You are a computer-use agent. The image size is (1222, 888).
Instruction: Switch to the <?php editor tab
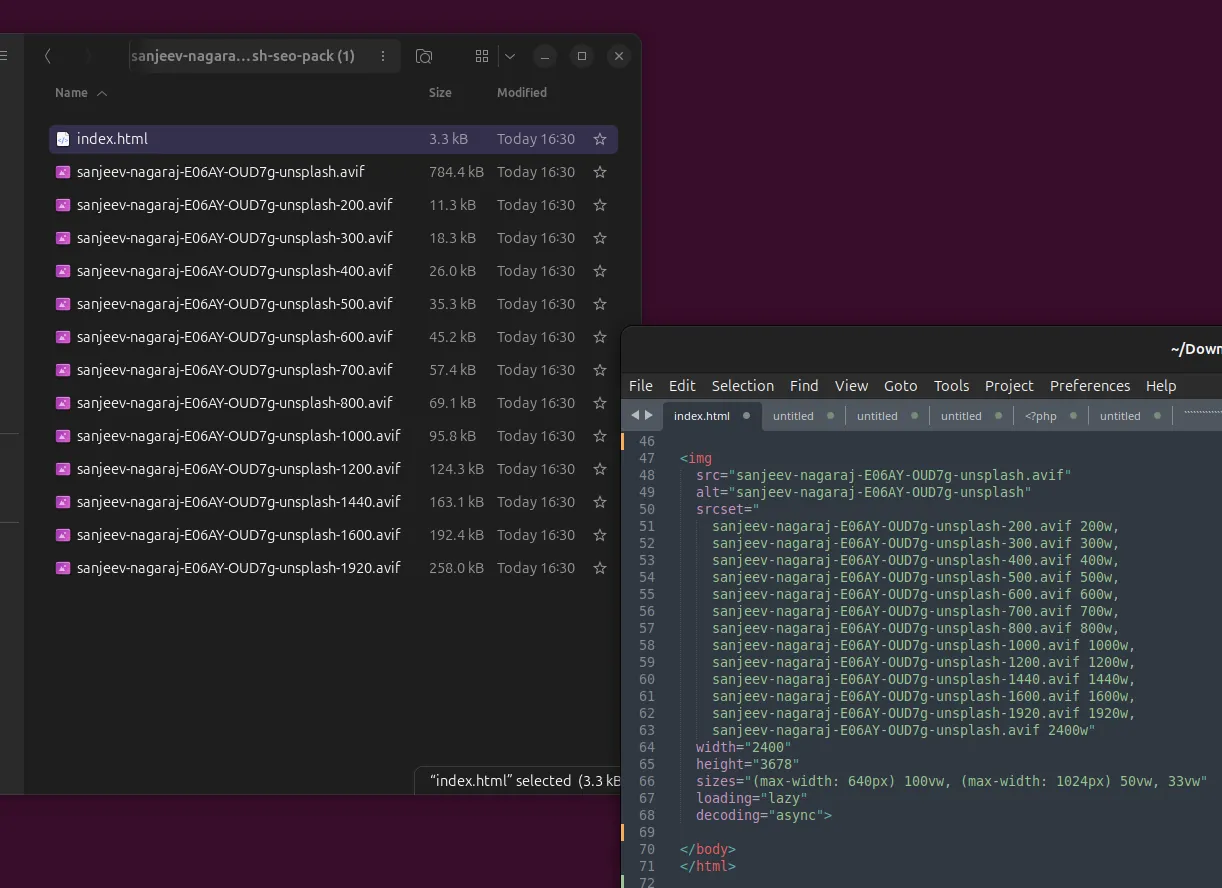point(1041,416)
